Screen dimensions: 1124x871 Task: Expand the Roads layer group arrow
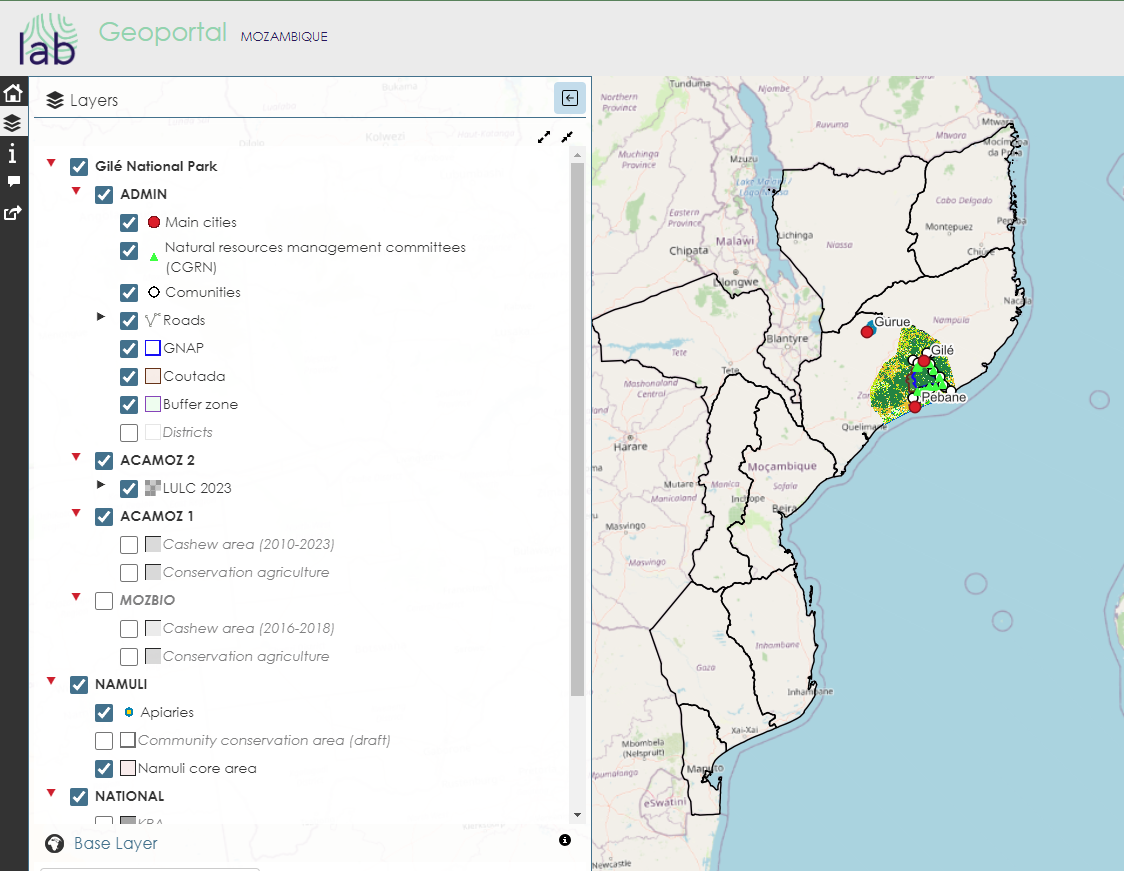click(x=100, y=317)
